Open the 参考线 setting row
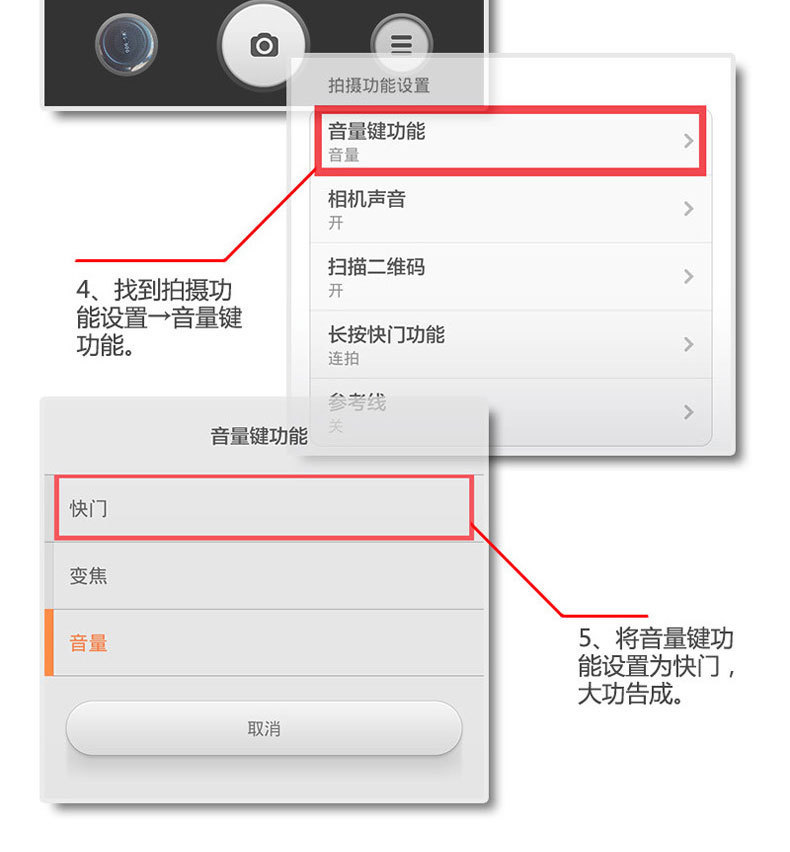Image resolution: width=790 pixels, height=852 pixels. coord(511,412)
